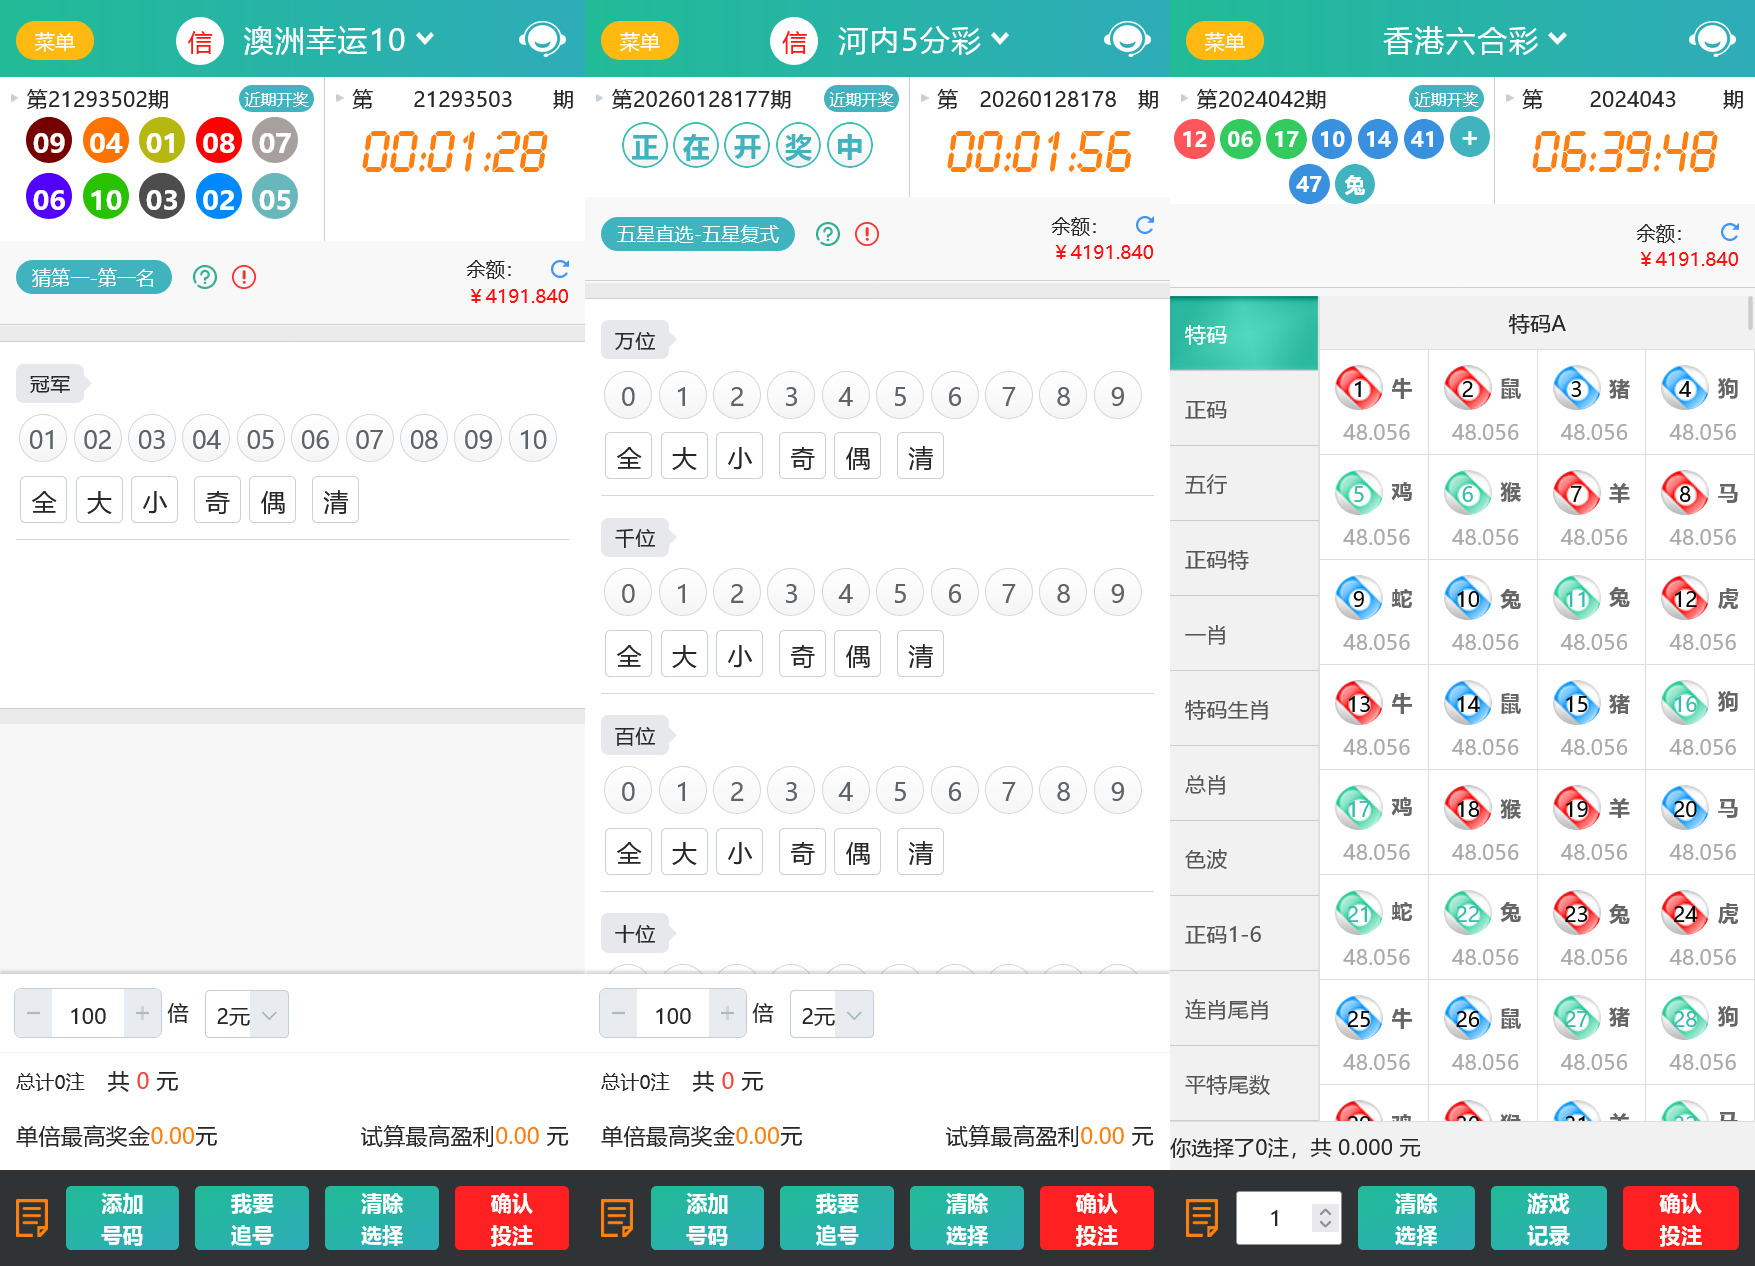Refresh balance in the 香港六合彩 panel
The image size is (1755, 1266).
pyautogui.click(x=1730, y=232)
